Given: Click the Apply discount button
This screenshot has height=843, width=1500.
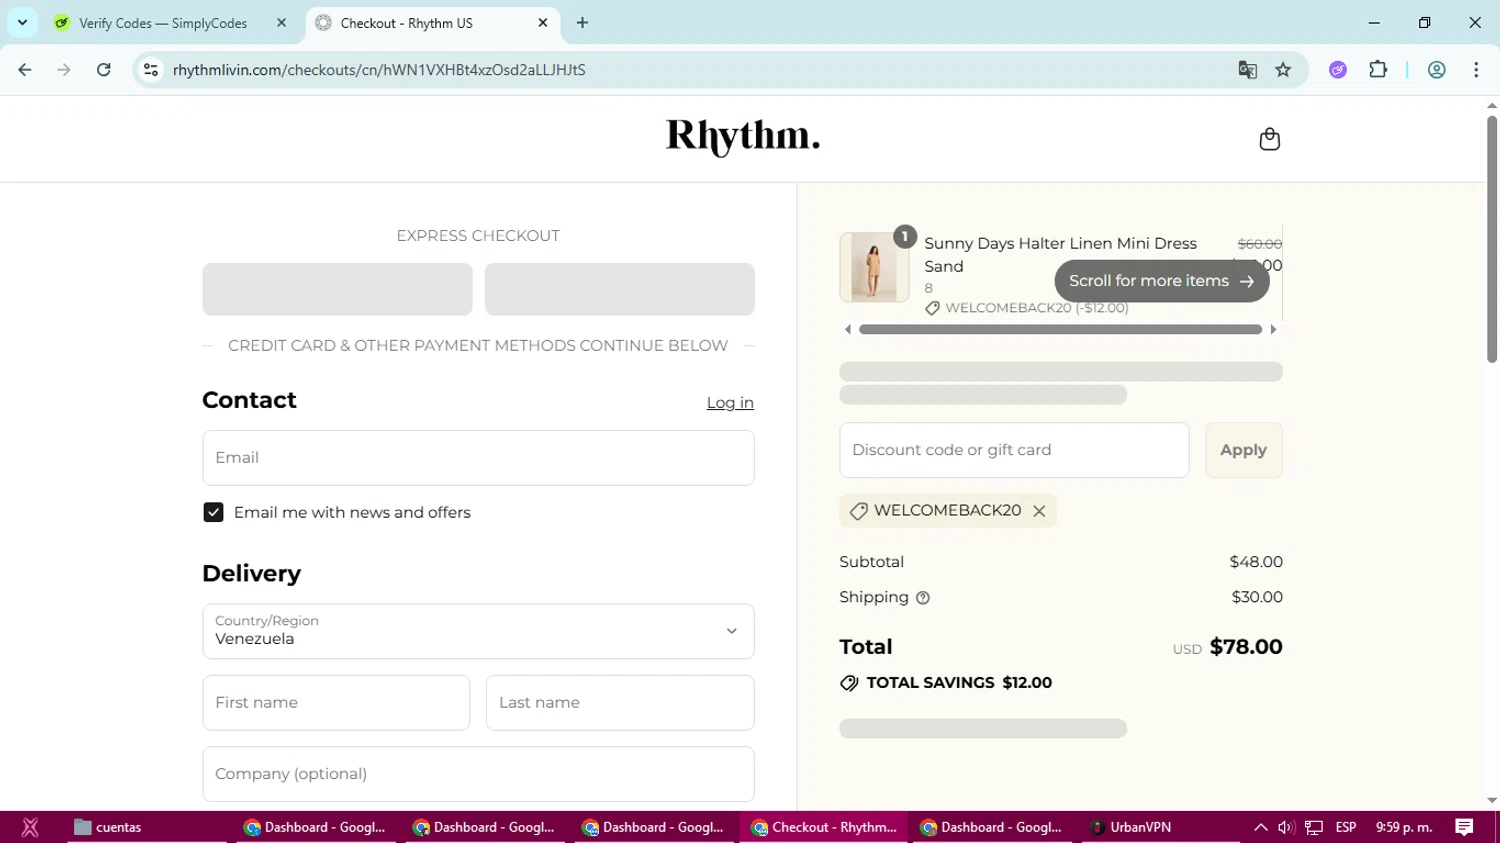Looking at the screenshot, I should 1243,450.
